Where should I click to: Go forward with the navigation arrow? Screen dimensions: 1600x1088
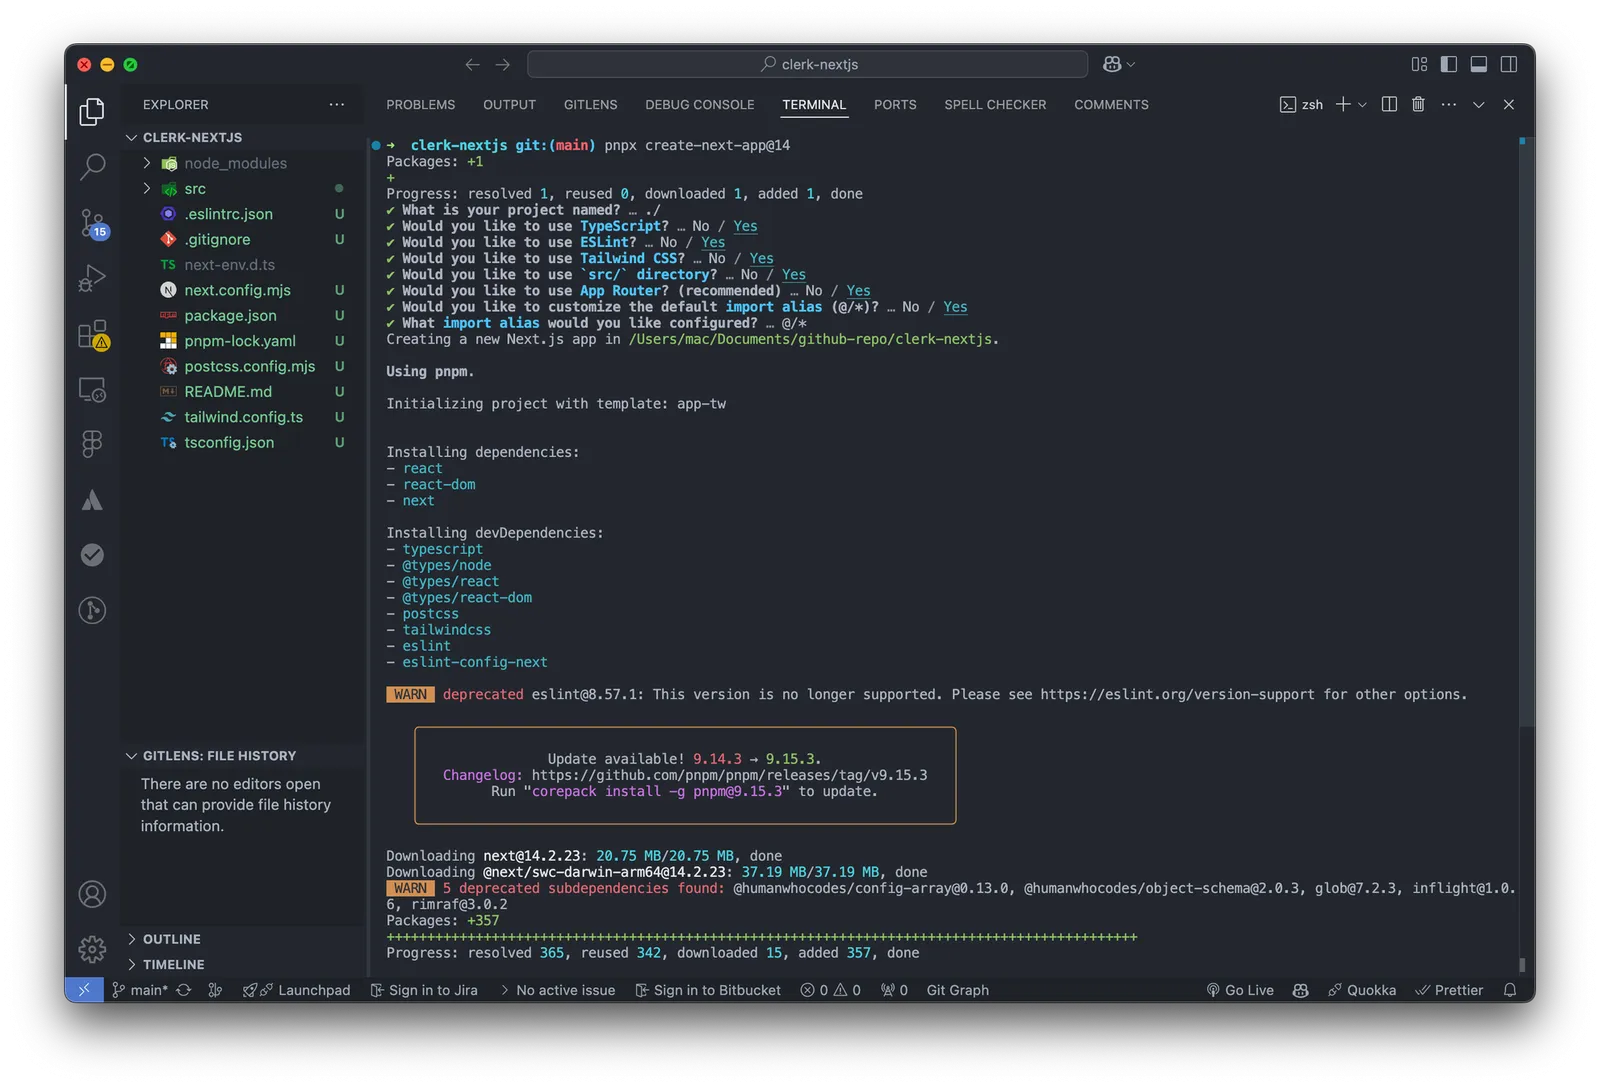tap(503, 64)
